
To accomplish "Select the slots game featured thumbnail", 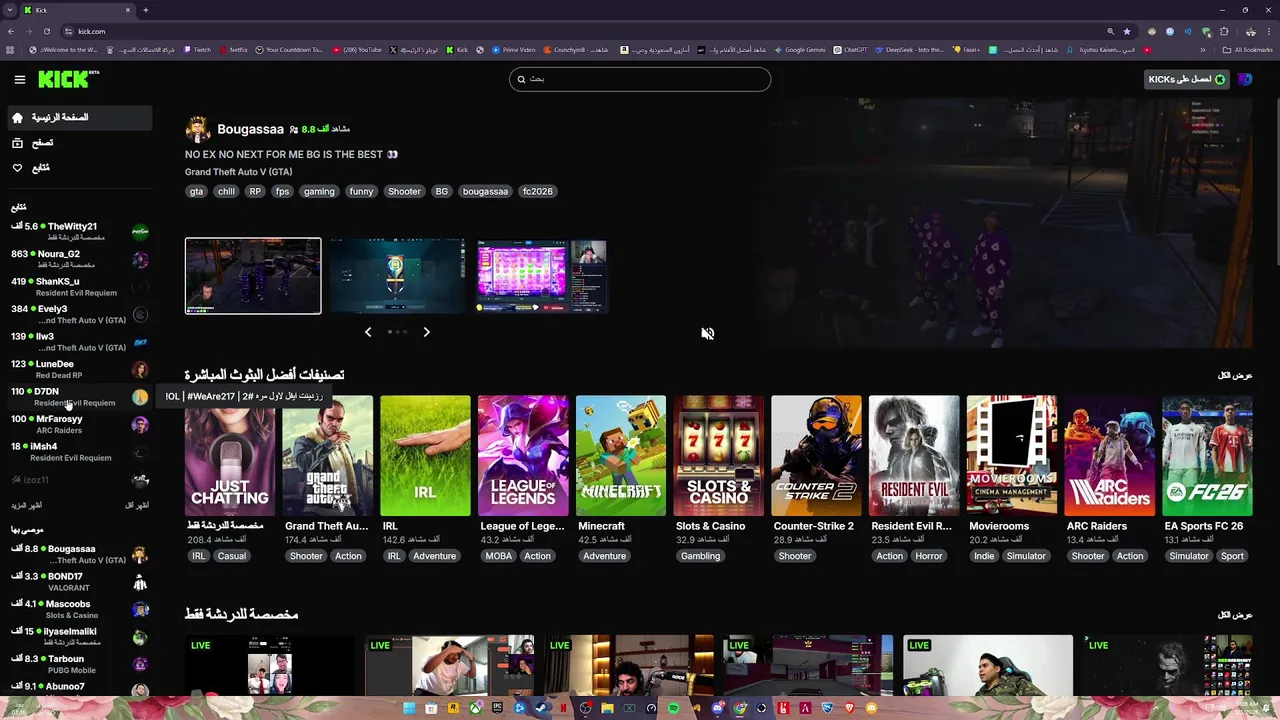I will 541,276.
